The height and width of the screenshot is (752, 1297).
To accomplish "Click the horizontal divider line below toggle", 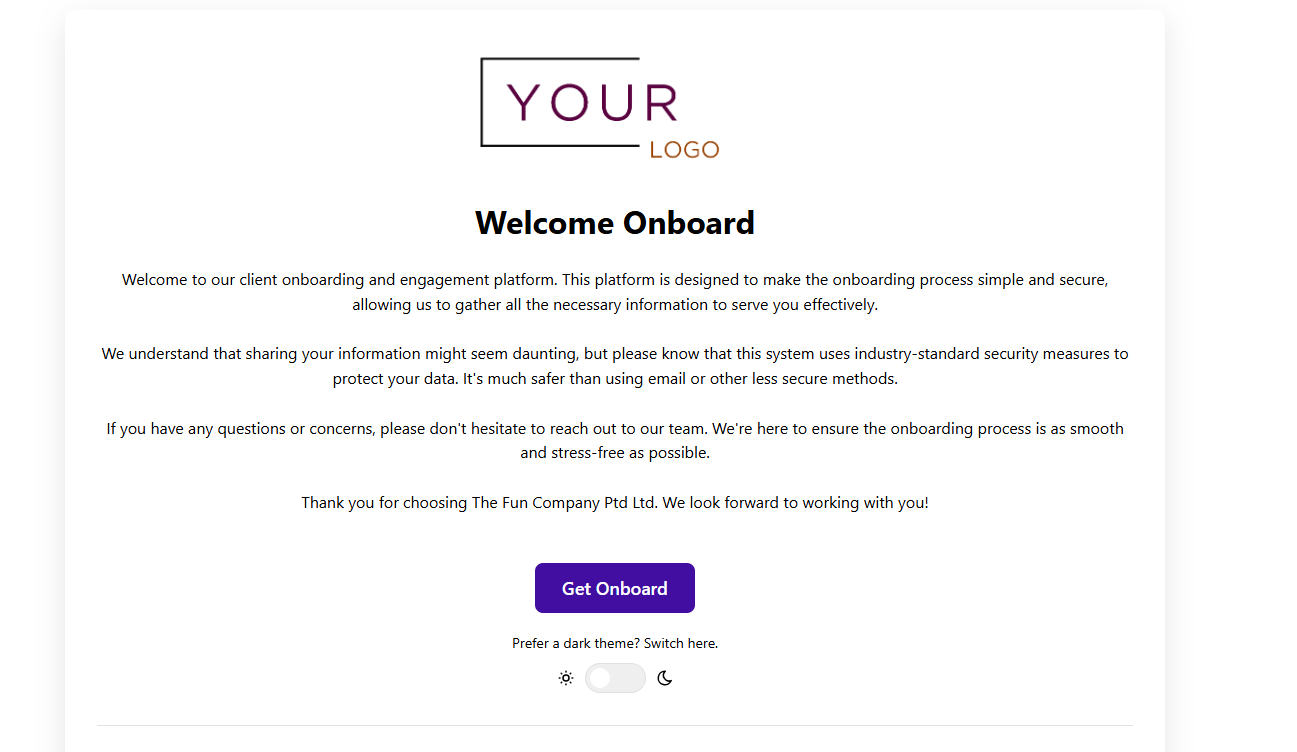I will click(615, 725).
